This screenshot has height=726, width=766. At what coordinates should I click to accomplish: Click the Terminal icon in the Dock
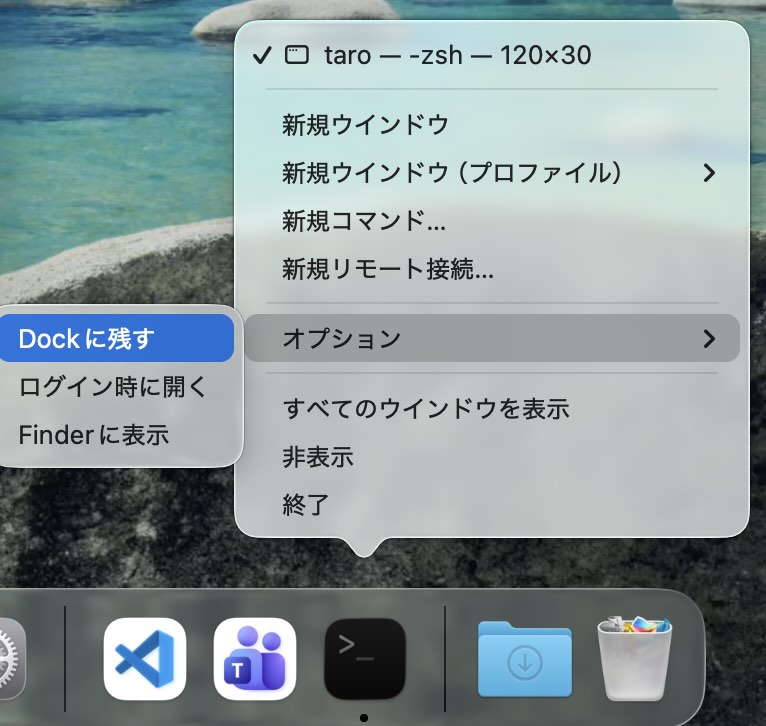pos(365,659)
